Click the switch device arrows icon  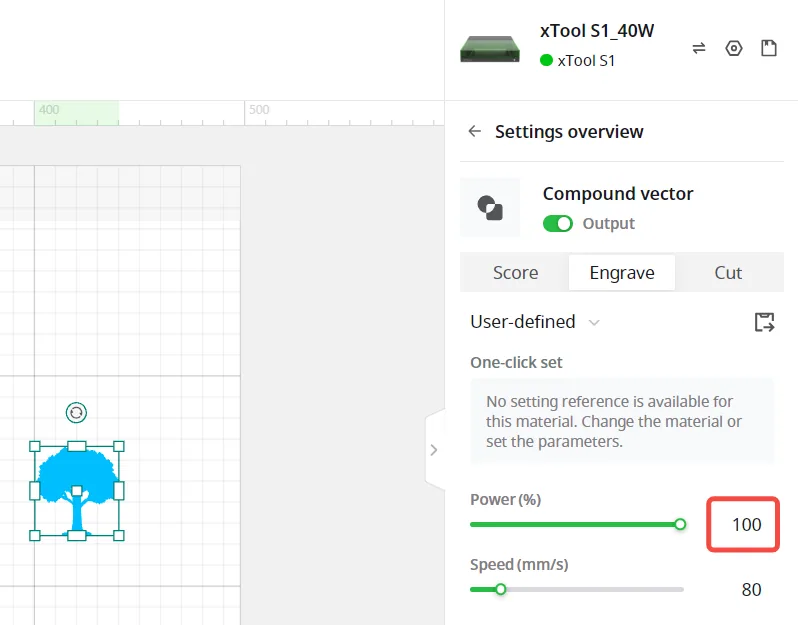(x=699, y=48)
